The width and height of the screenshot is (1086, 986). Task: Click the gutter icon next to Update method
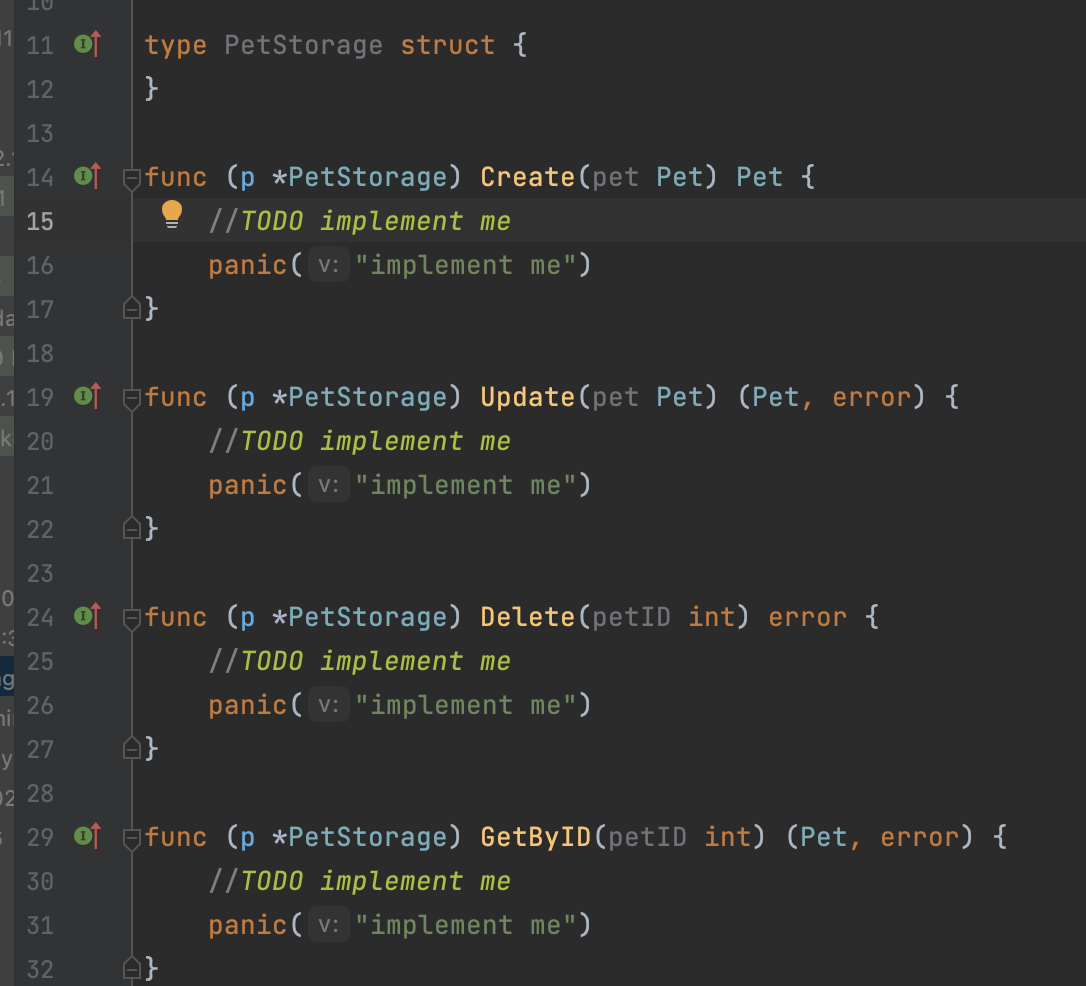coord(87,397)
